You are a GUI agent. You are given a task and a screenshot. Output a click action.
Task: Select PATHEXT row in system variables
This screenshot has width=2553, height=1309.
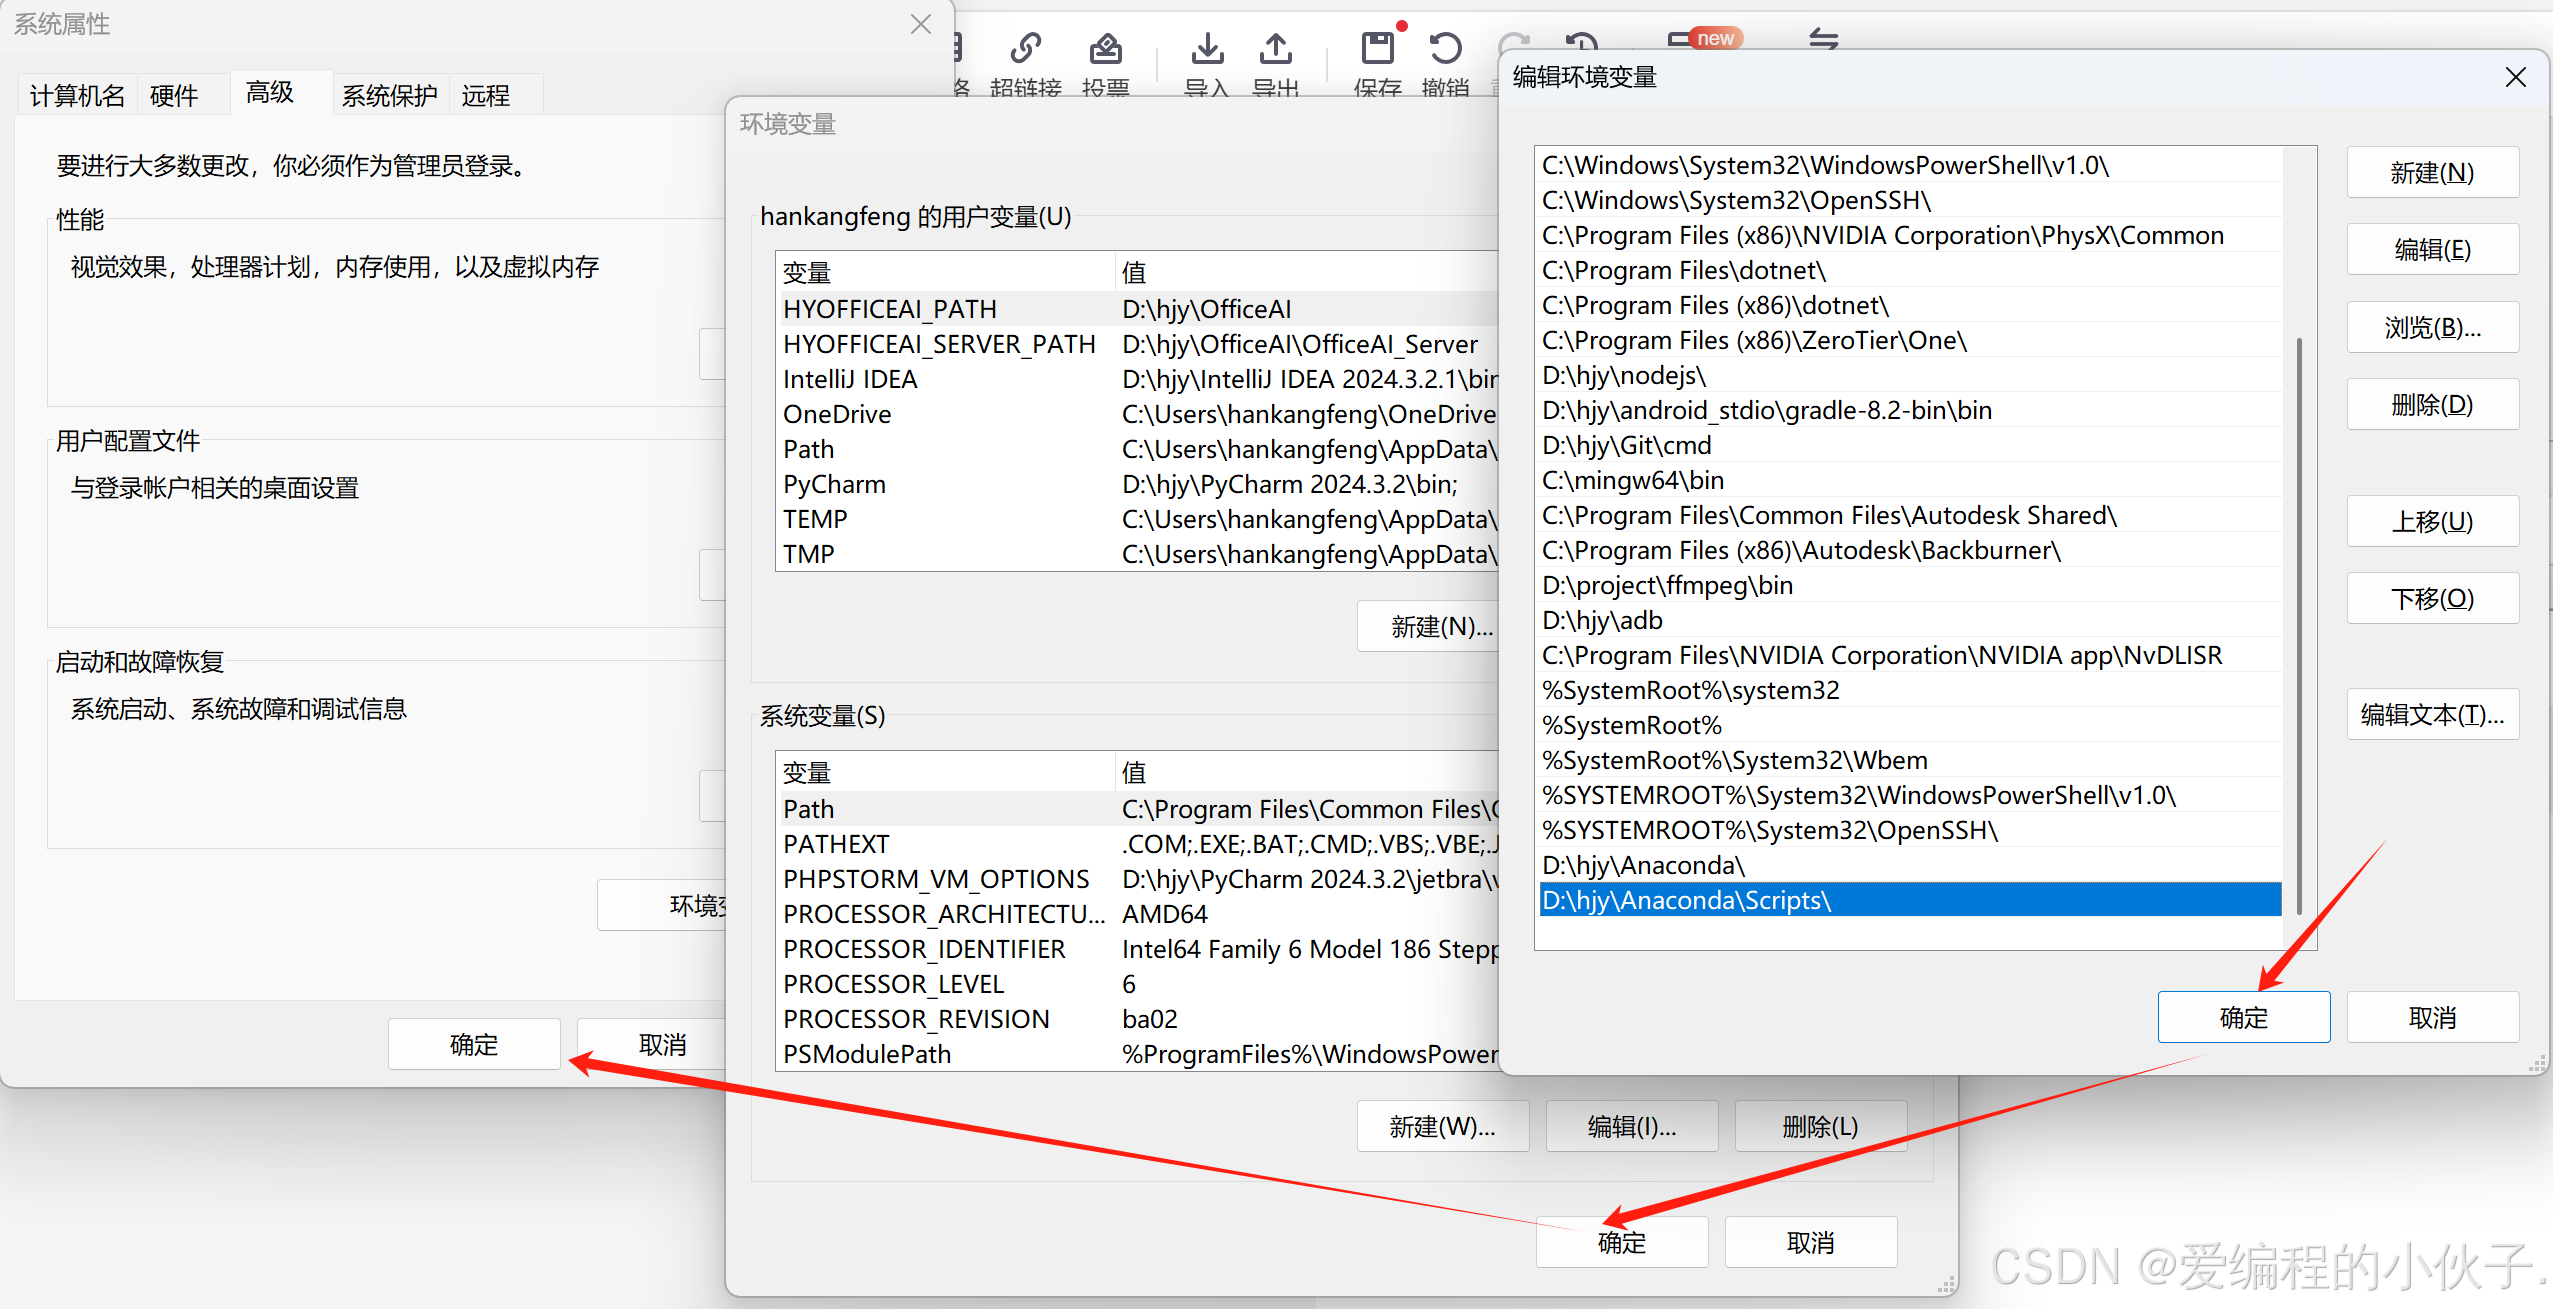[836, 844]
